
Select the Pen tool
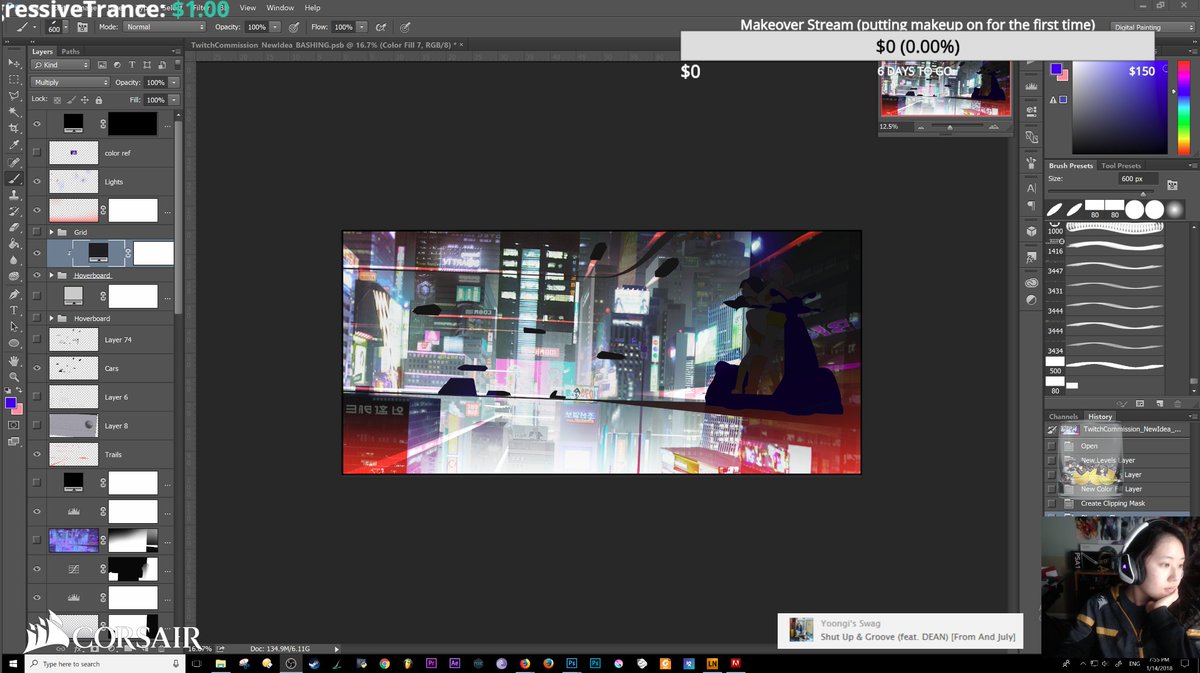click(14, 294)
